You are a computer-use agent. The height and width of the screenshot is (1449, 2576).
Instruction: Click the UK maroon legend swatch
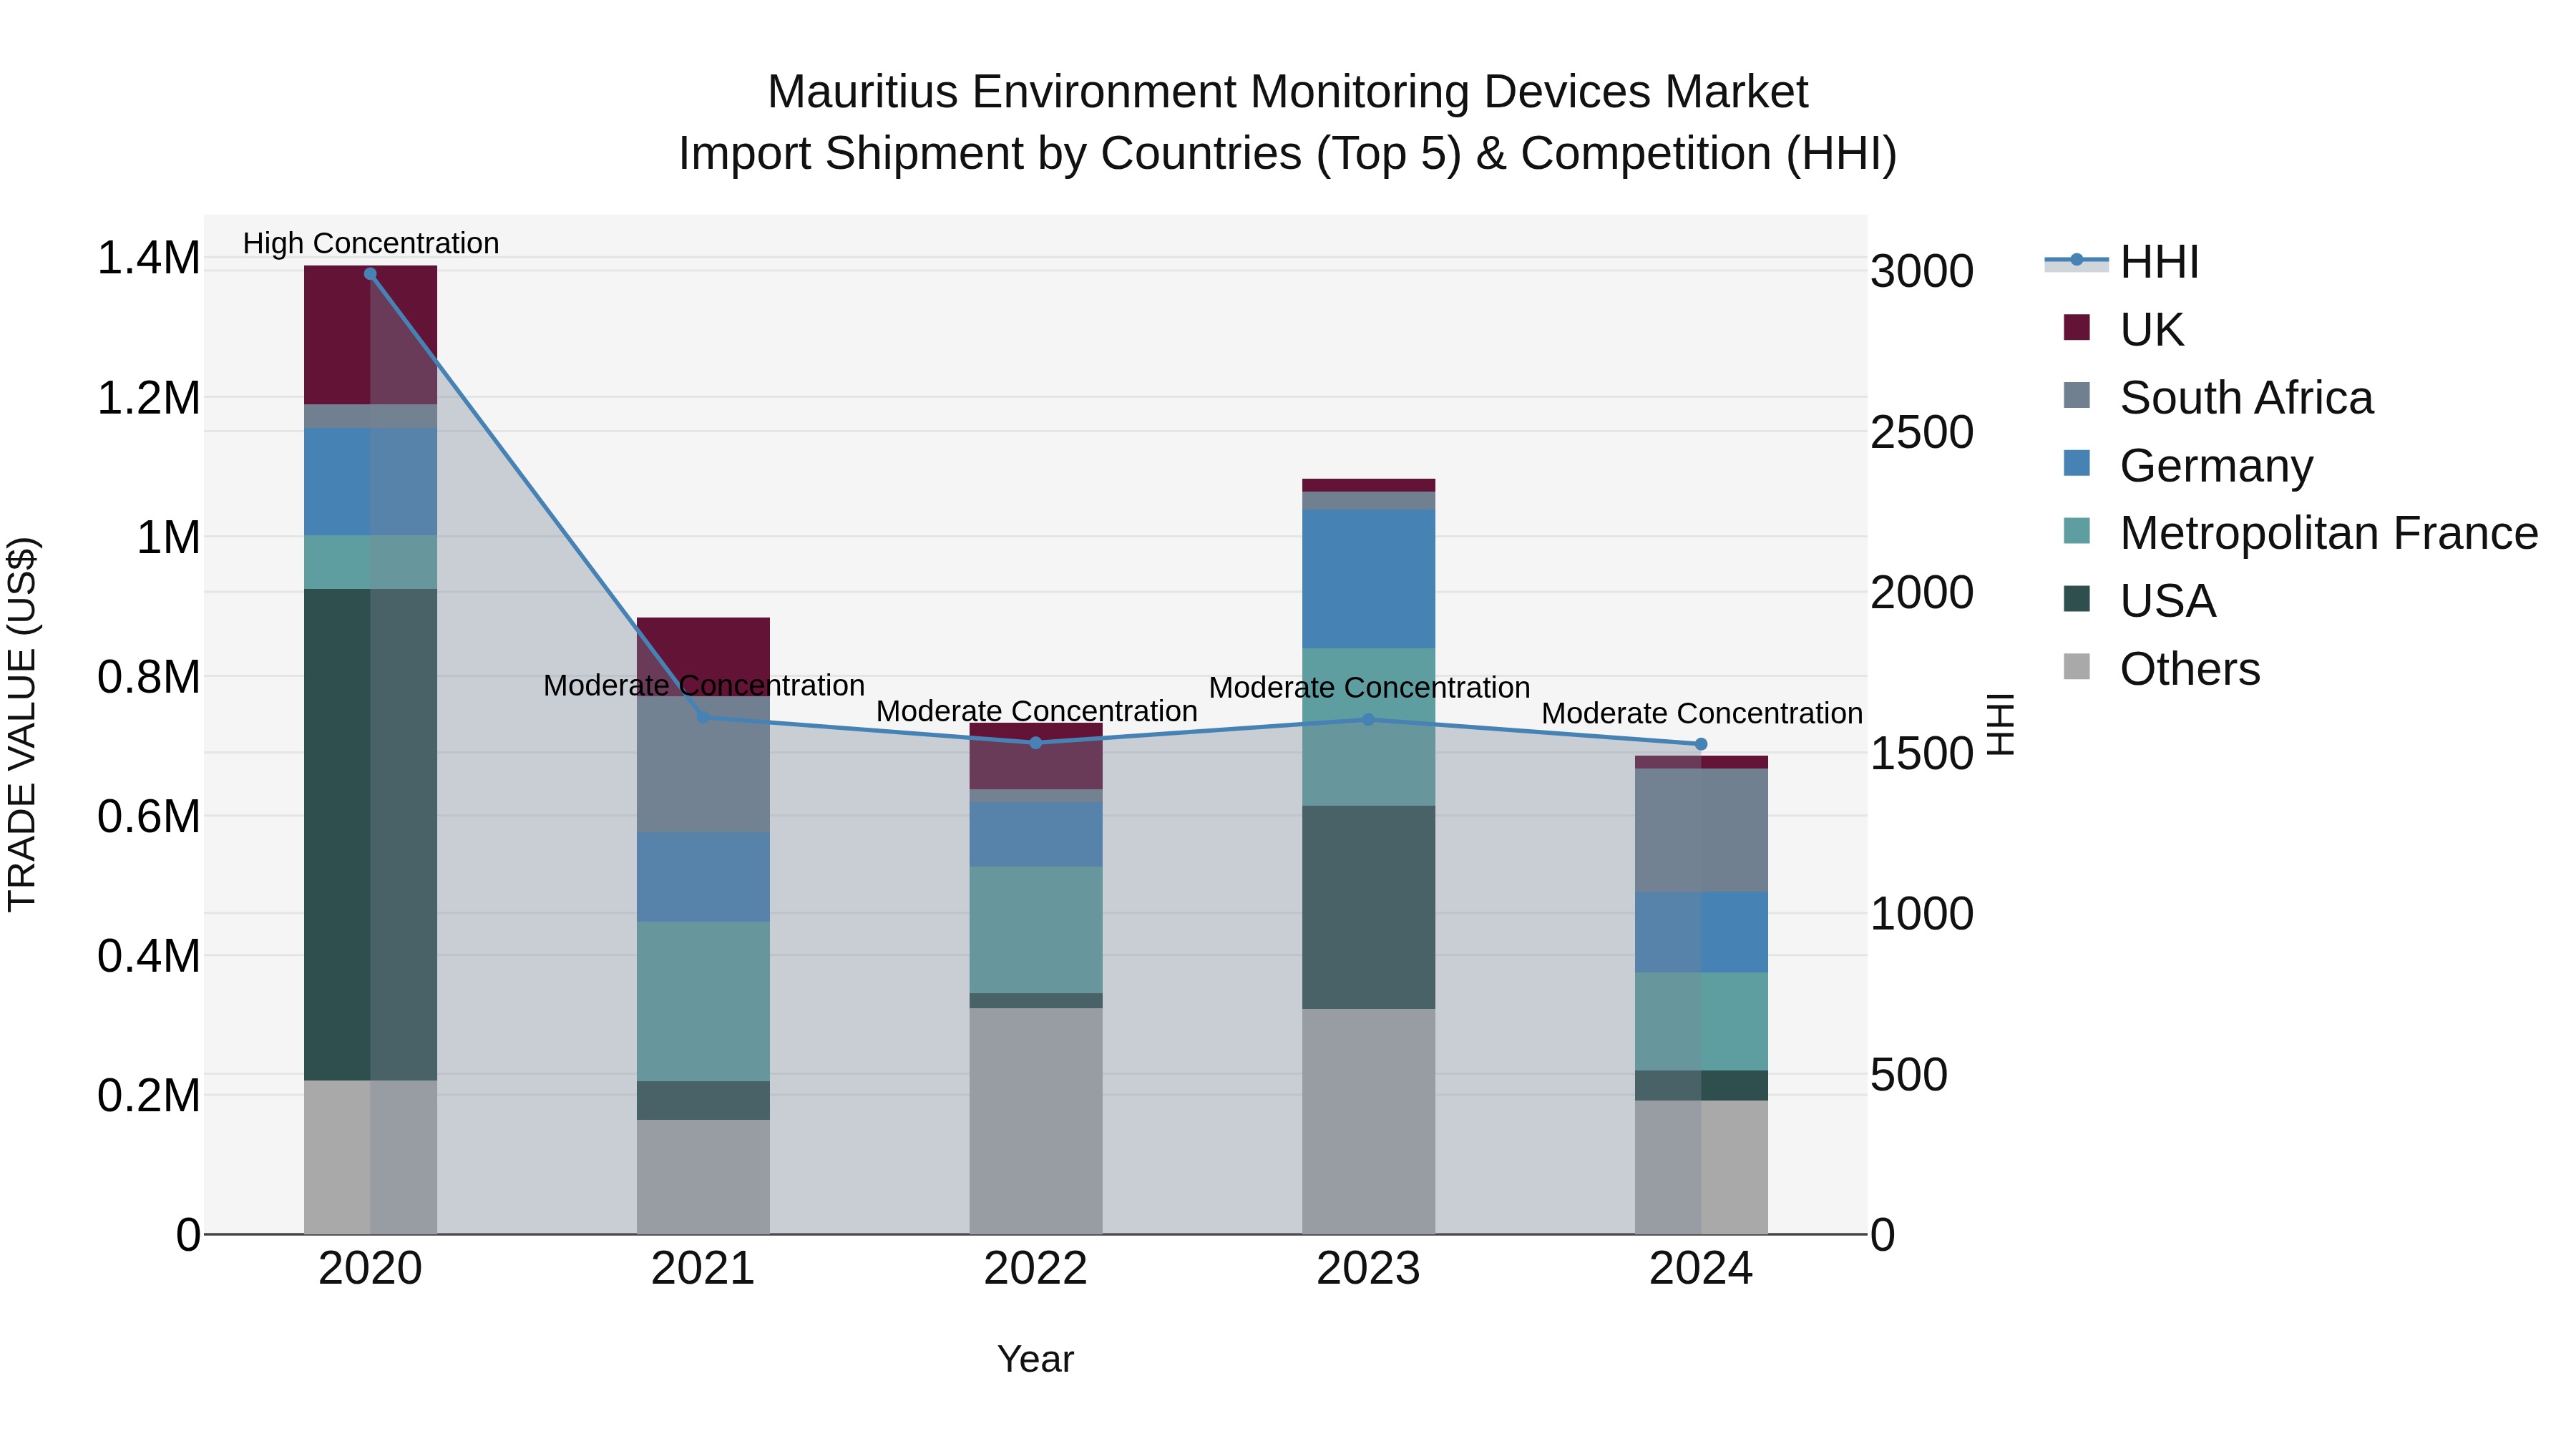click(x=2077, y=327)
